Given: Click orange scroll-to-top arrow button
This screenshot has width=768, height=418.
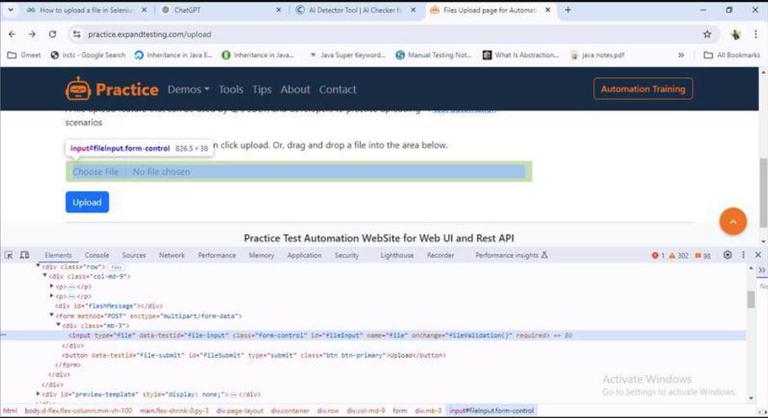Looking at the screenshot, I should pos(733,221).
